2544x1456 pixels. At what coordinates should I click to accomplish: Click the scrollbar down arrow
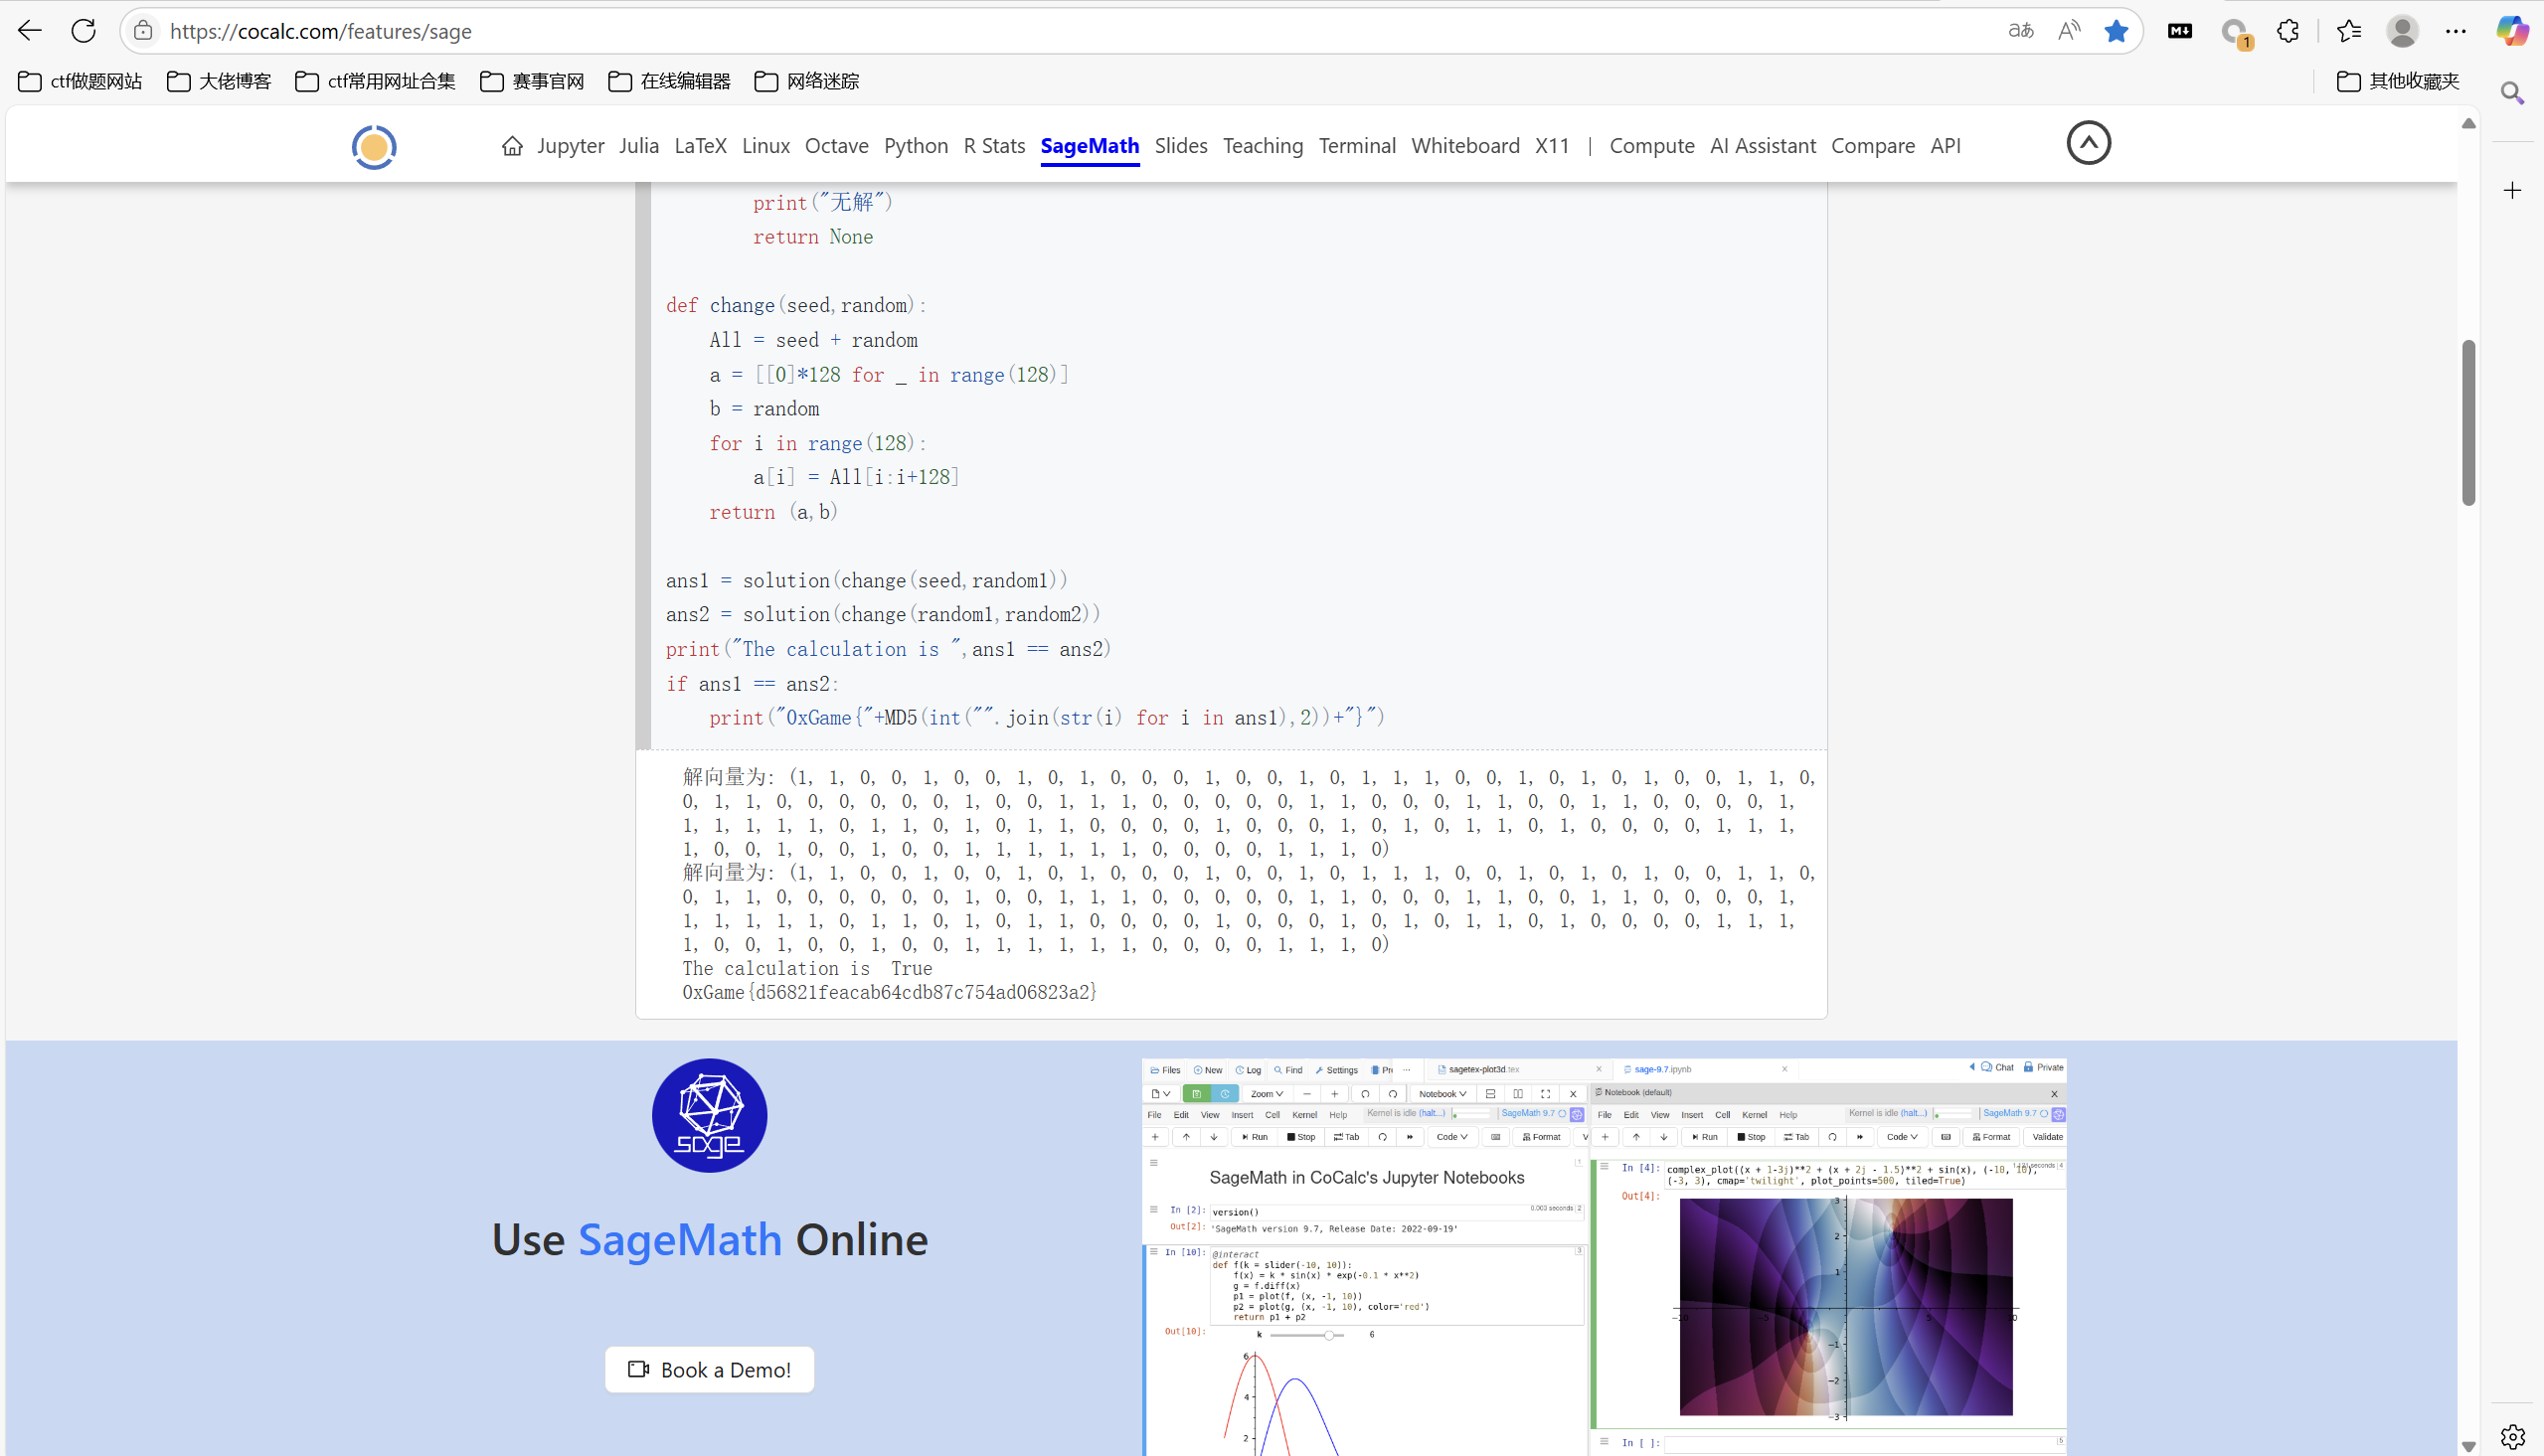pyautogui.click(x=2468, y=1446)
